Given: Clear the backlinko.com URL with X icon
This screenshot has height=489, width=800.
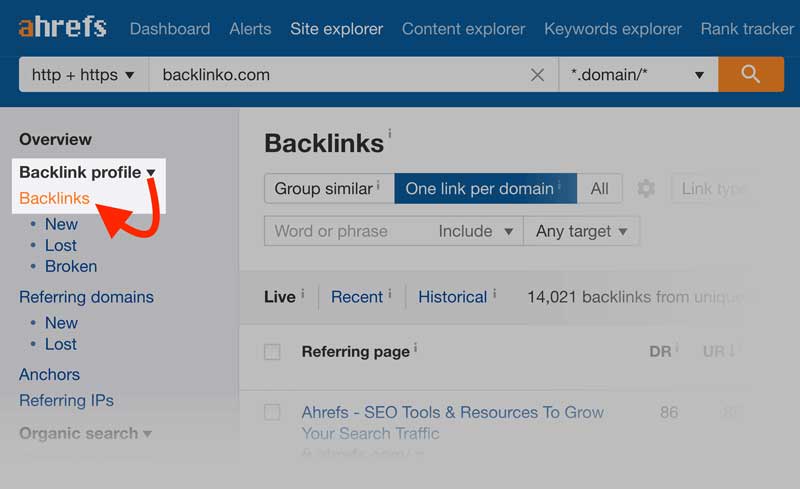Looking at the screenshot, I should click(537, 75).
